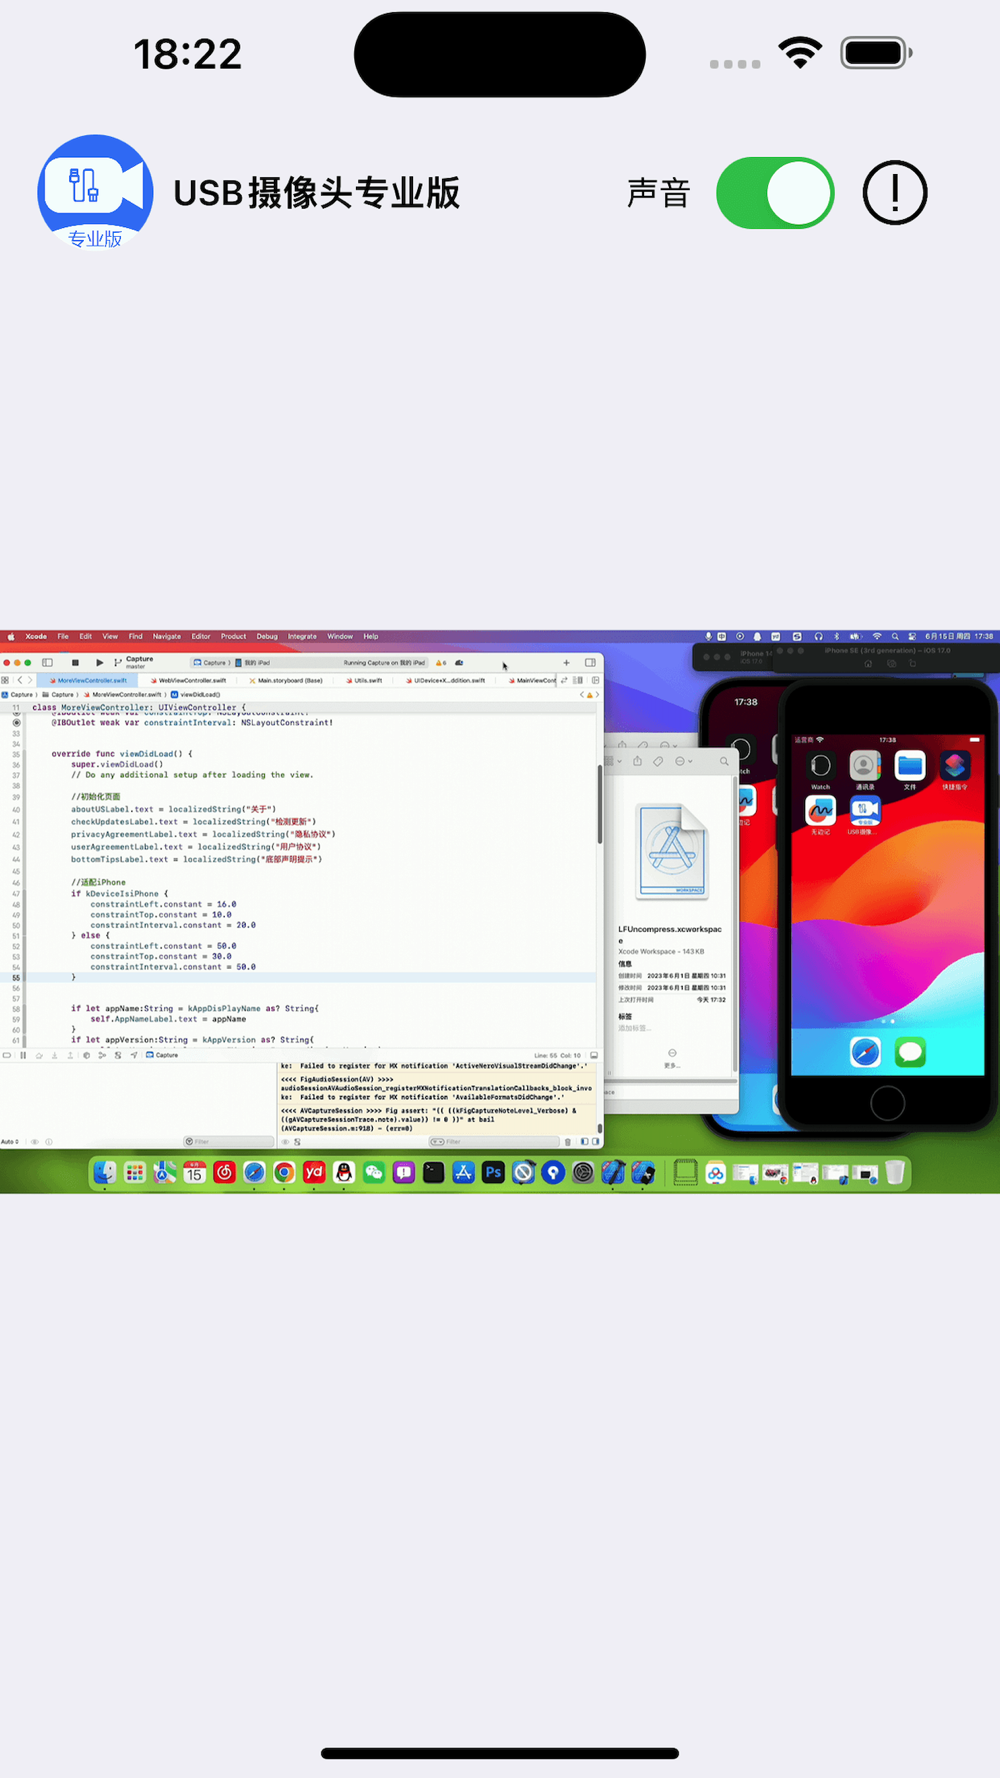Click the 我的 iPad run destination

[253, 662]
